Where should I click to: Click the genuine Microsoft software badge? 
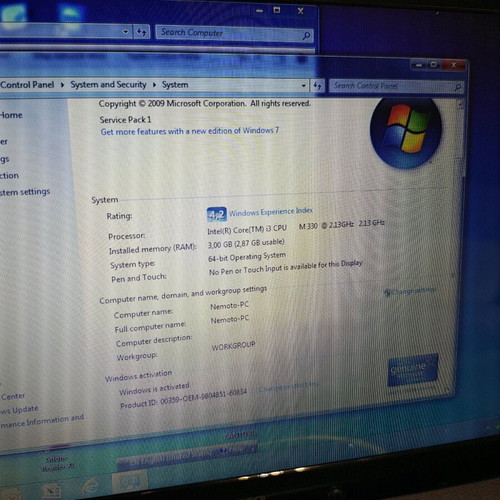pos(413,370)
